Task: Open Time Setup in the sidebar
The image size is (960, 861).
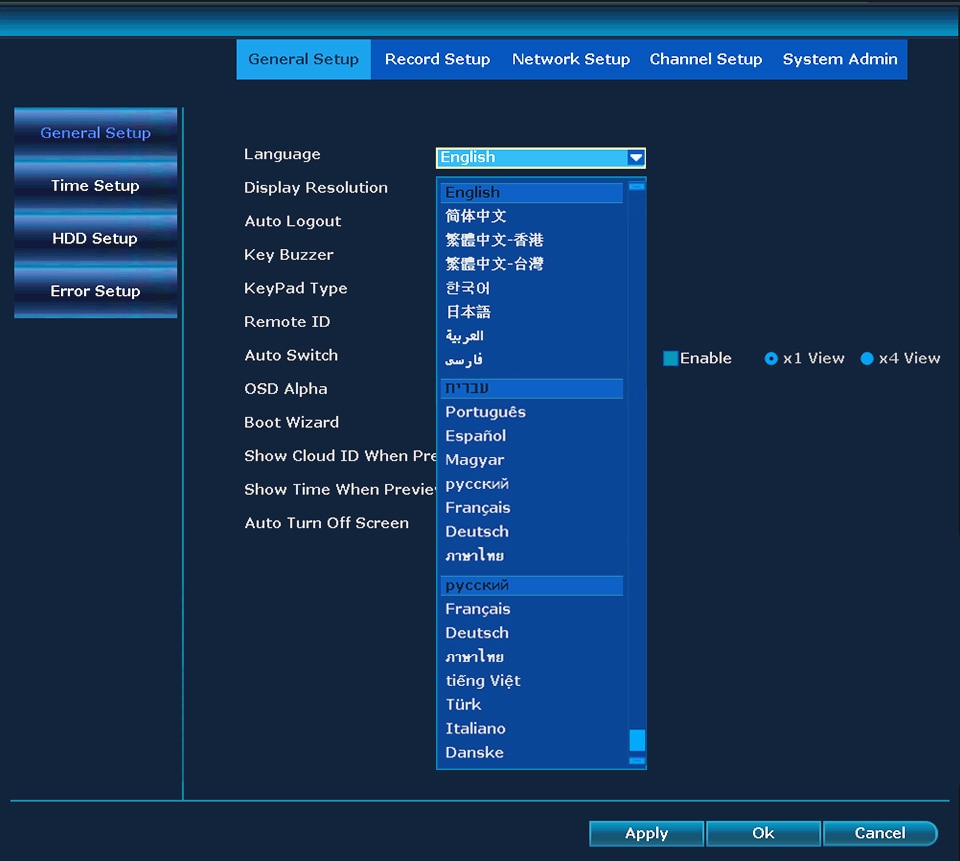Action: 96,186
